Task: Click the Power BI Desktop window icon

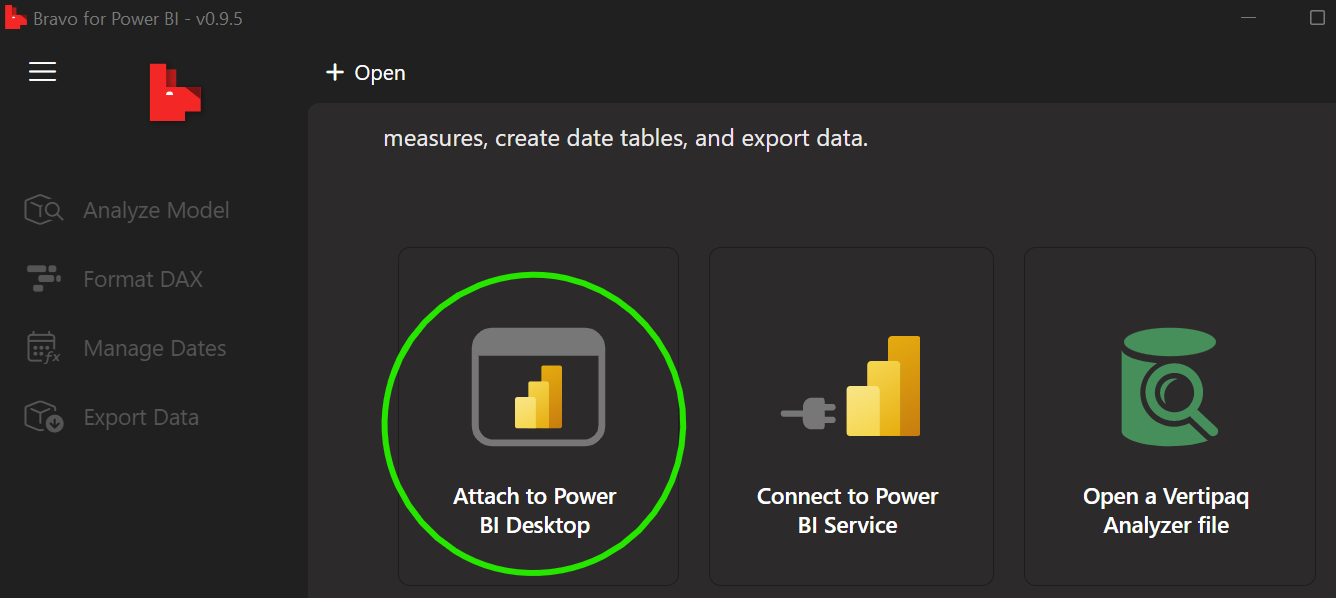Action: click(538, 385)
